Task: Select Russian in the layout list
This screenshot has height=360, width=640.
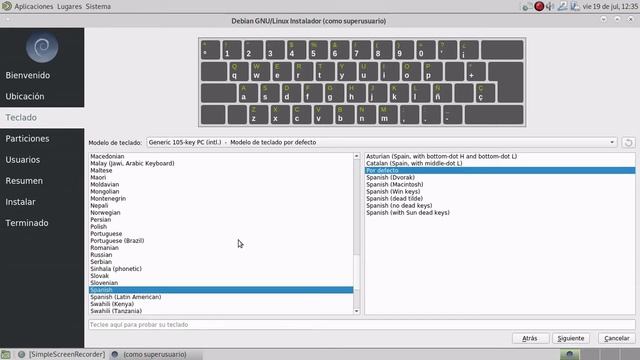Action: (221, 255)
